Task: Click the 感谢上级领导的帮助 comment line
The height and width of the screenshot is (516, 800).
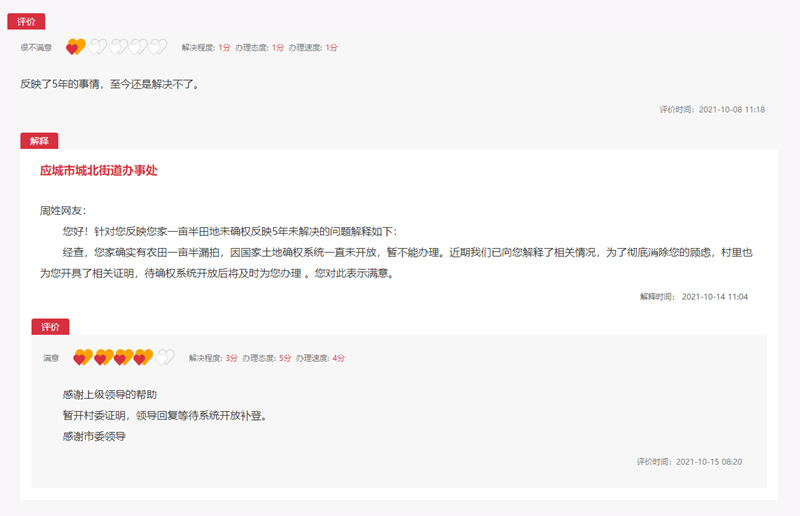Action: coord(109,395)
